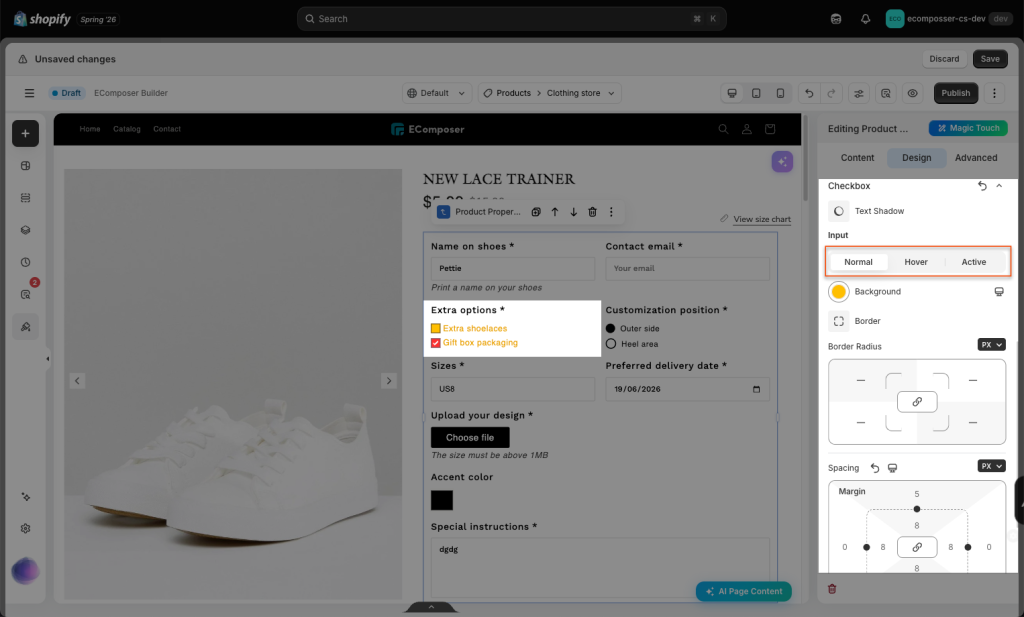Open the store search icon in header

724,129
